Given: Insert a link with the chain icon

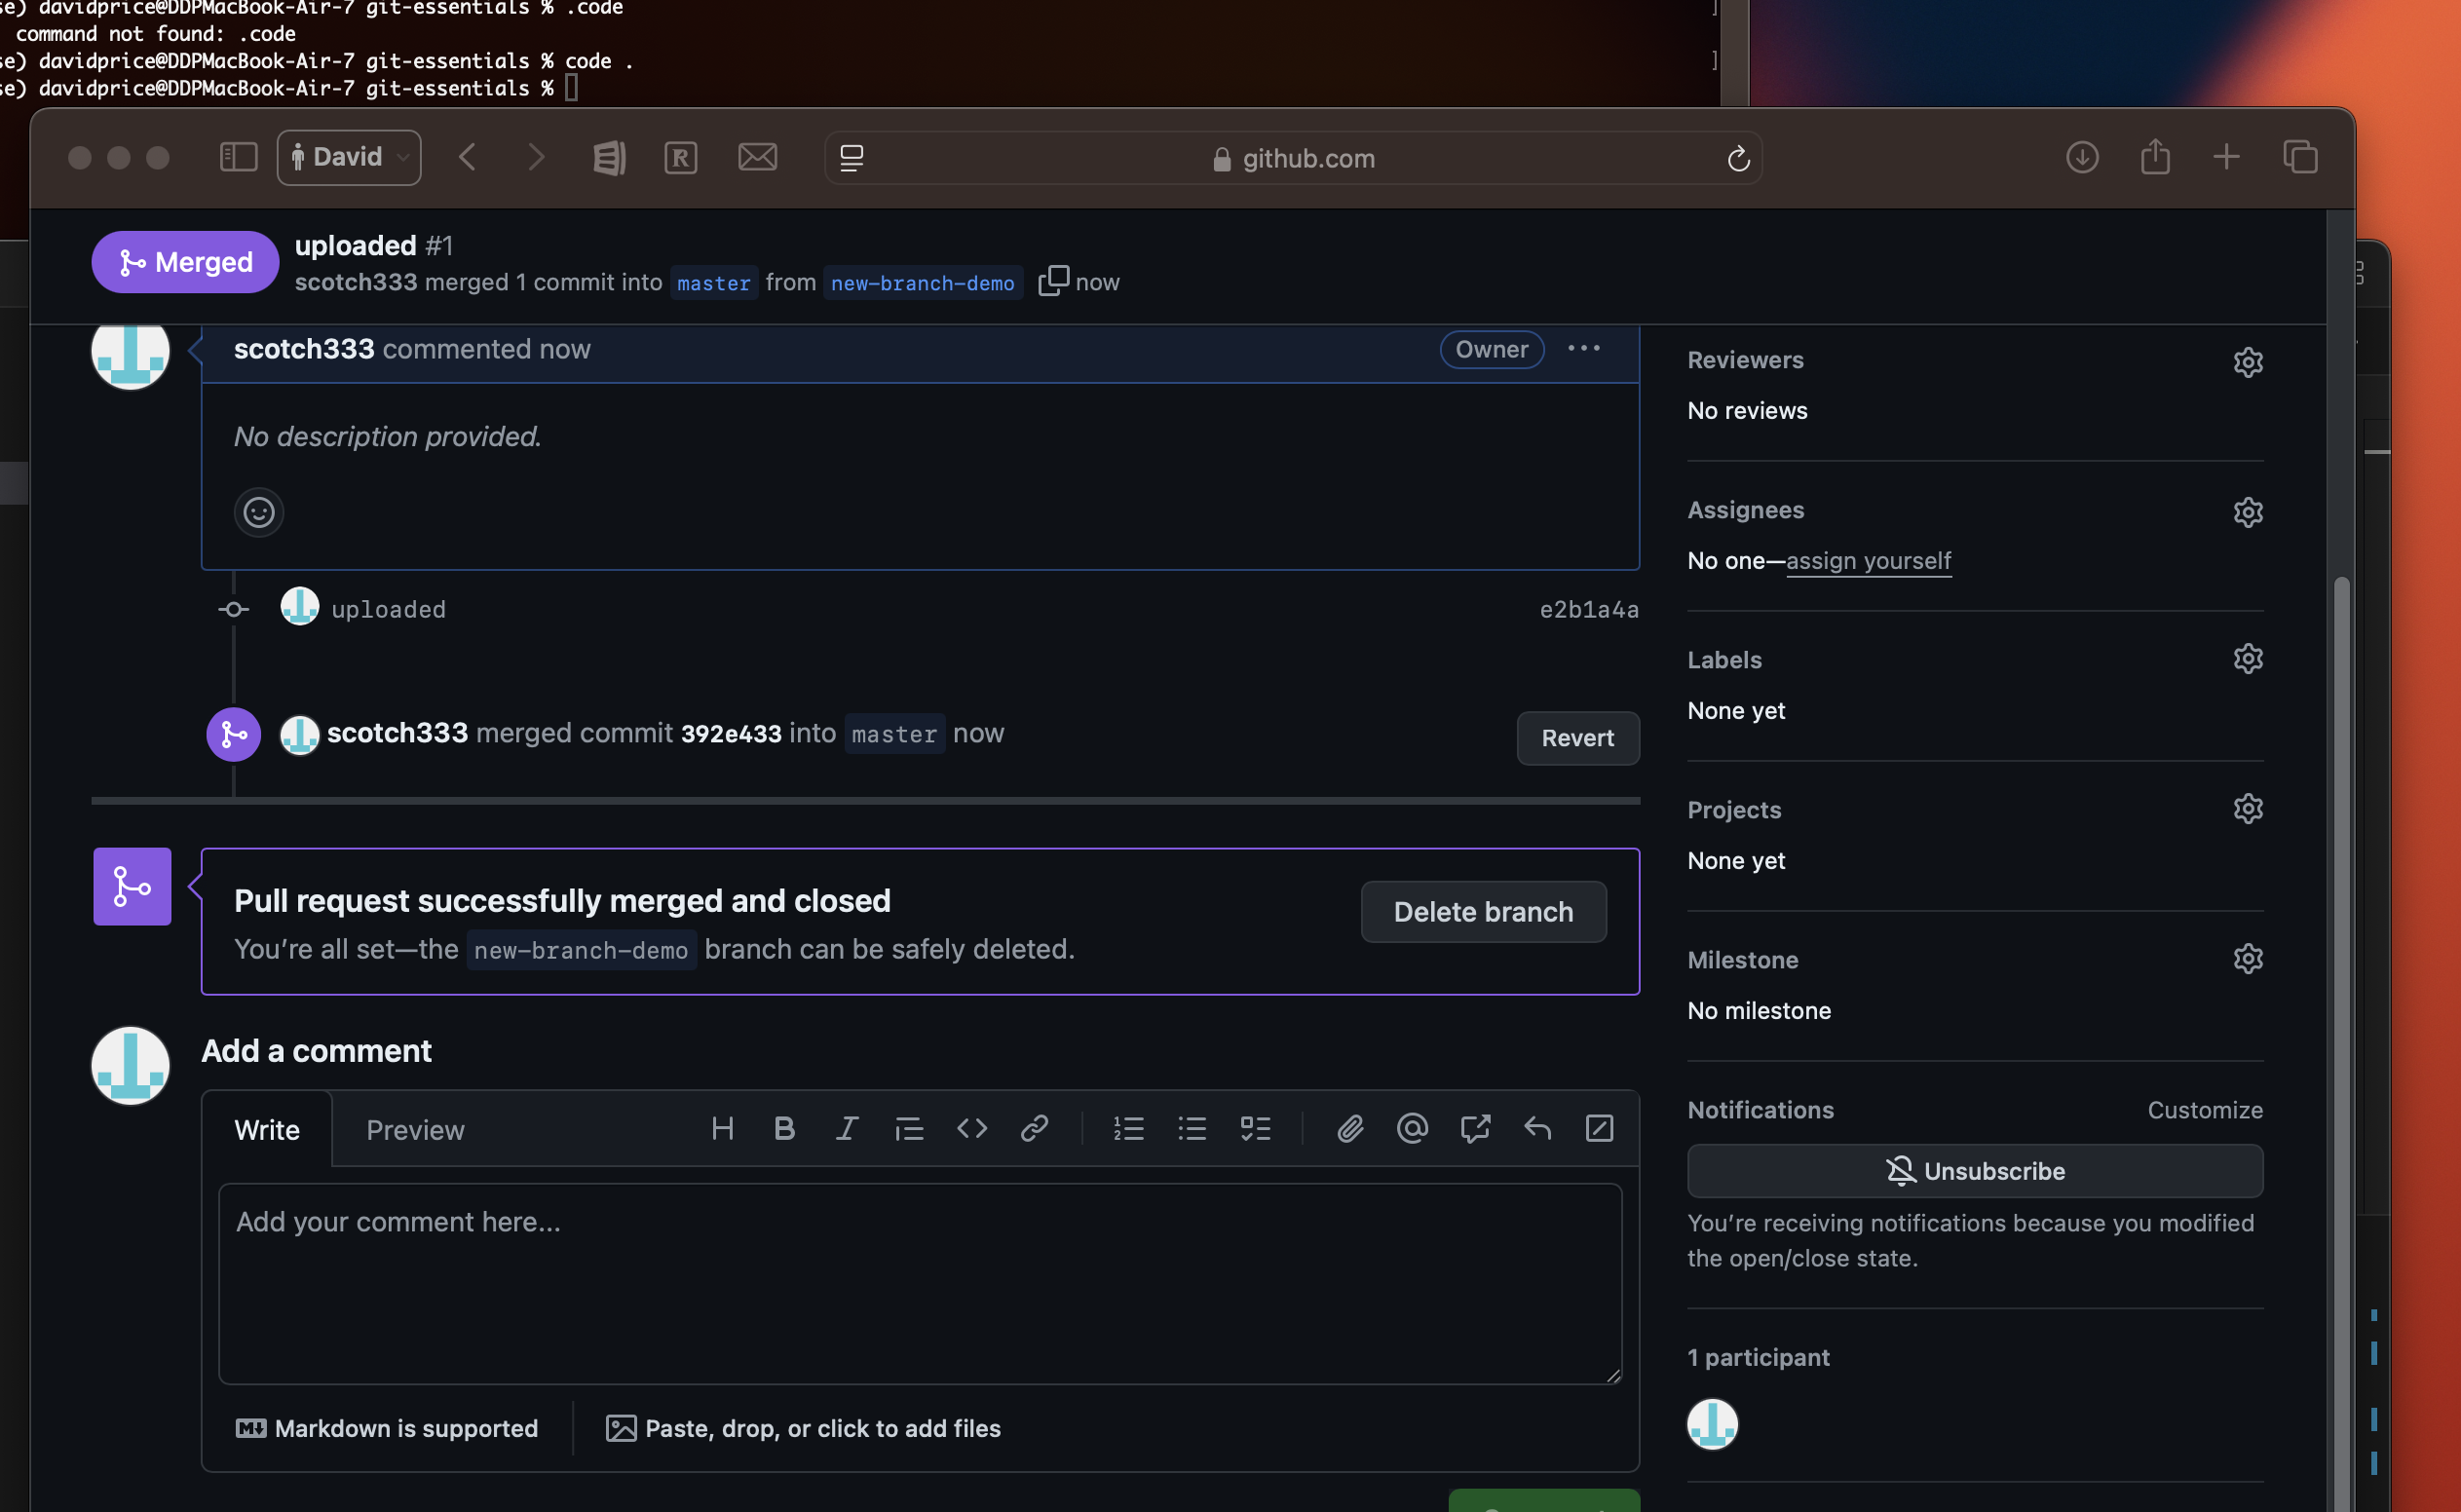Looking at the screenshot, I should click(1034, 1129).
